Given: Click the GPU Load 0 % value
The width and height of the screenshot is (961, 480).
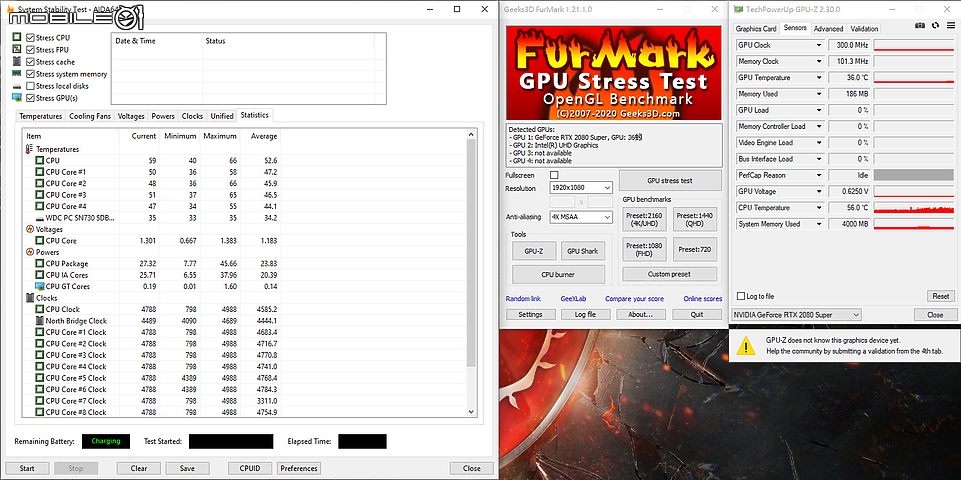Looking at the screenshot, I should [x=849, y=110].
